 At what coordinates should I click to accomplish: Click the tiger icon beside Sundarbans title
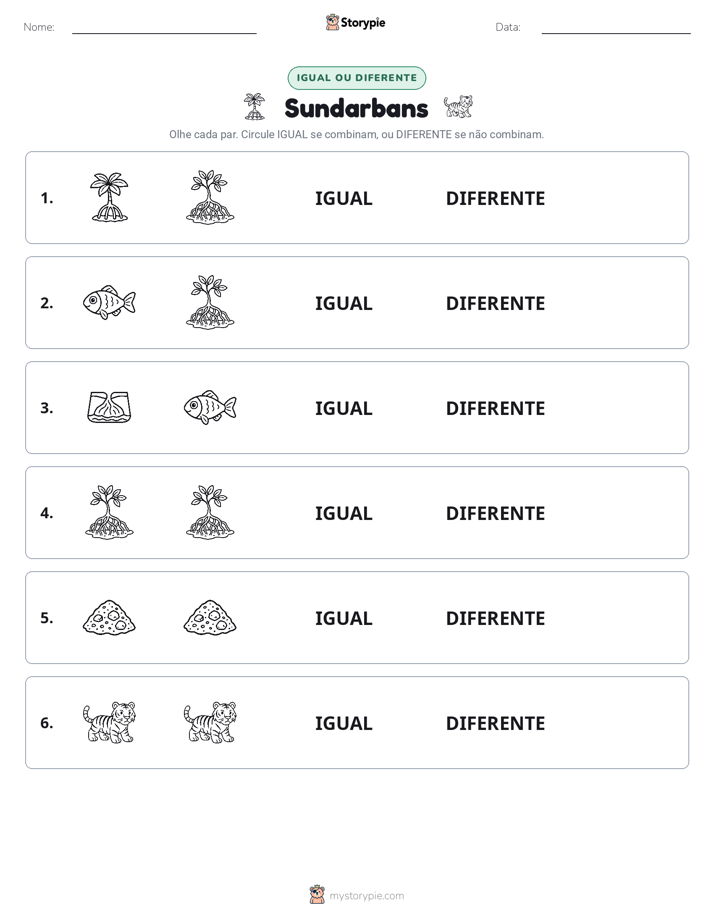pyautogui.click(x=458, y=107)
